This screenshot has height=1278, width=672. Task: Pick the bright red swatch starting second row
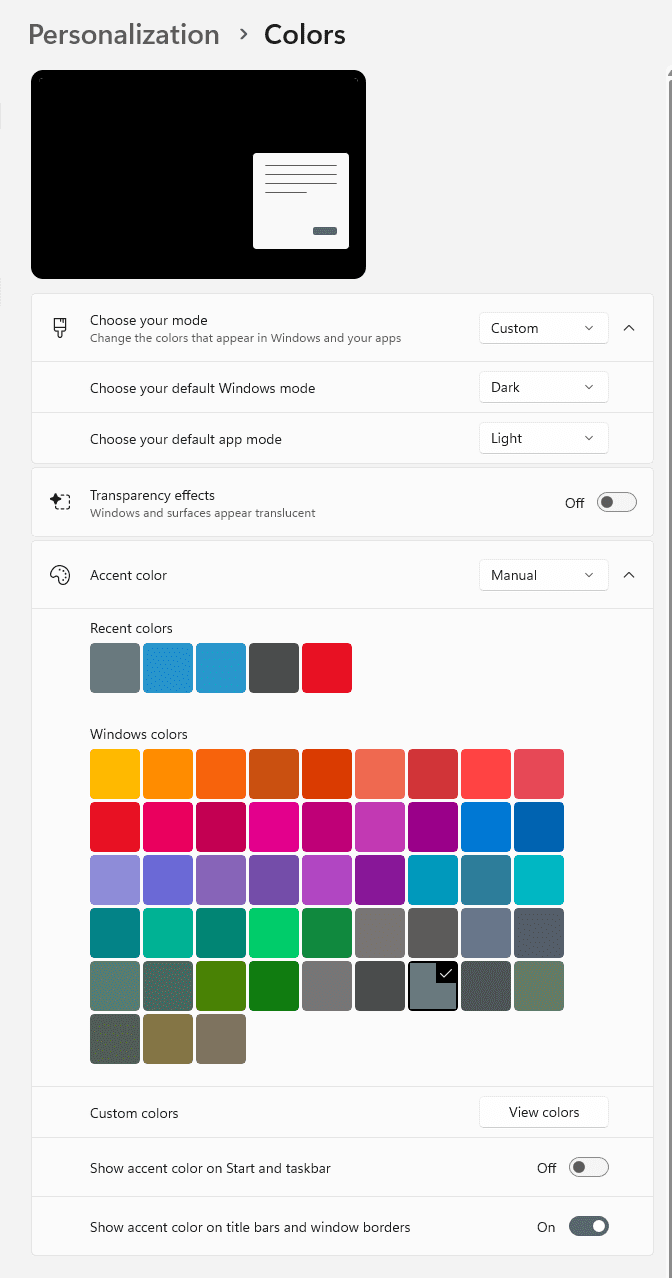[115, 827]
